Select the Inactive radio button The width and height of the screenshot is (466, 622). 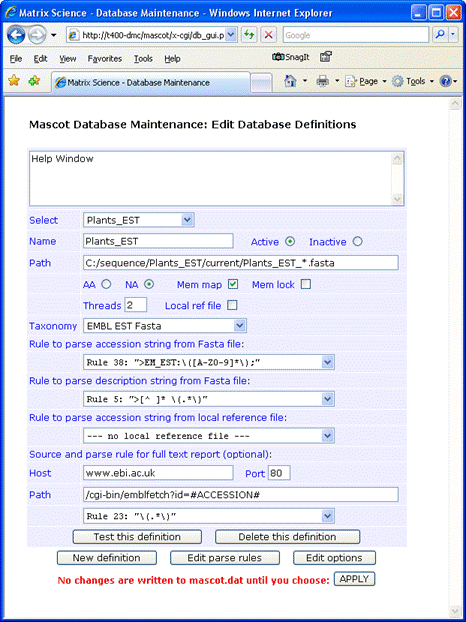click(x=357, y=242)
